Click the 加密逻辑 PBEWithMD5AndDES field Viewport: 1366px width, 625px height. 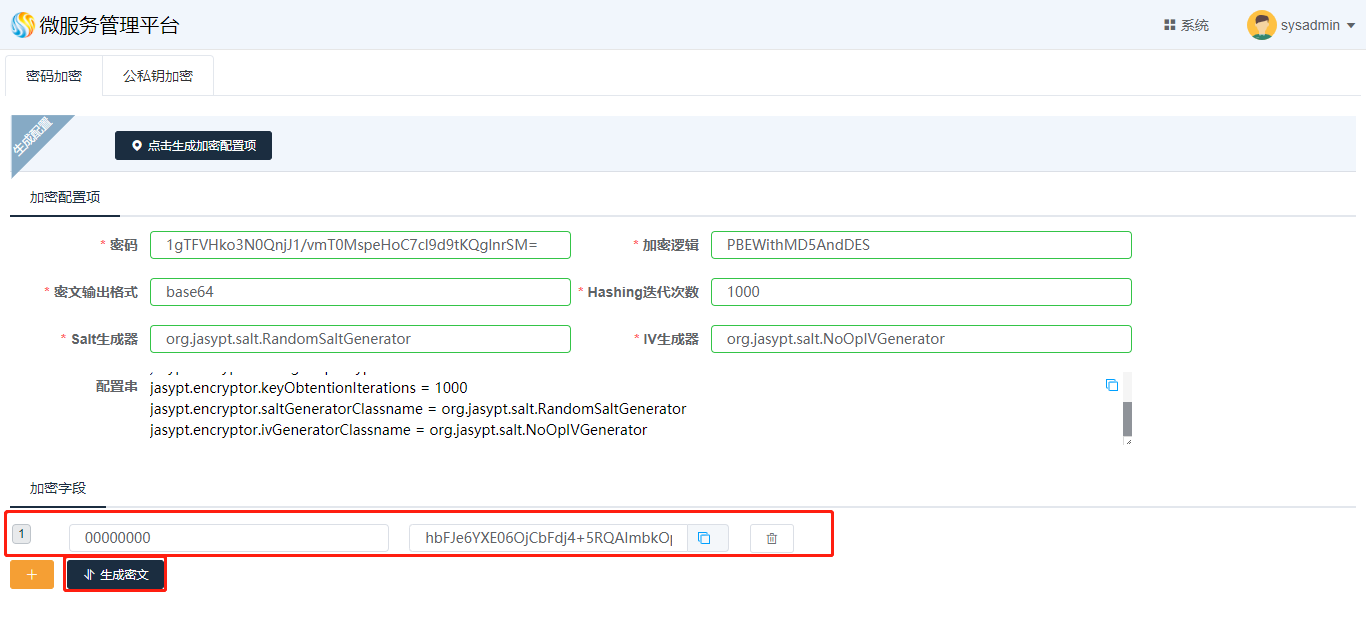(920, 245)
